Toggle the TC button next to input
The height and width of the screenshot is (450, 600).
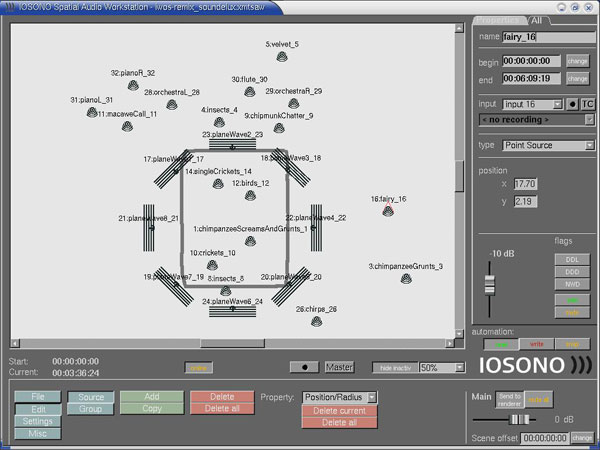[x=587, y=104]
